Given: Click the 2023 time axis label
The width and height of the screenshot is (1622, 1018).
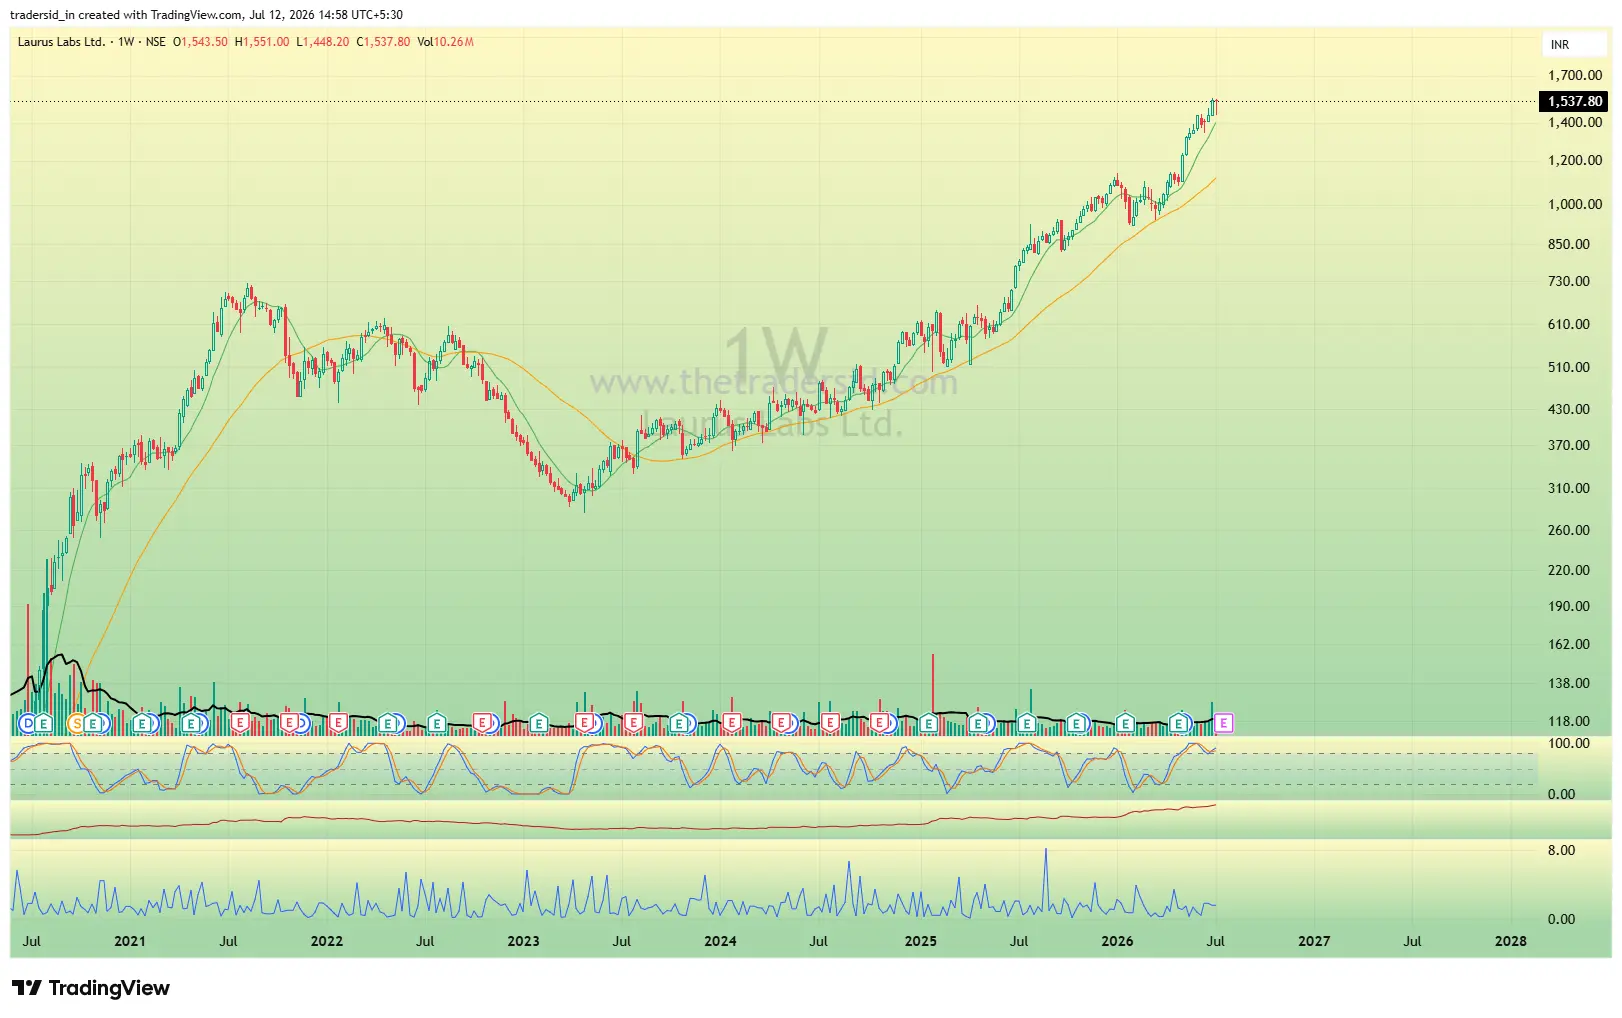Looking at the screenshot, I should click(x=523, y=941).
